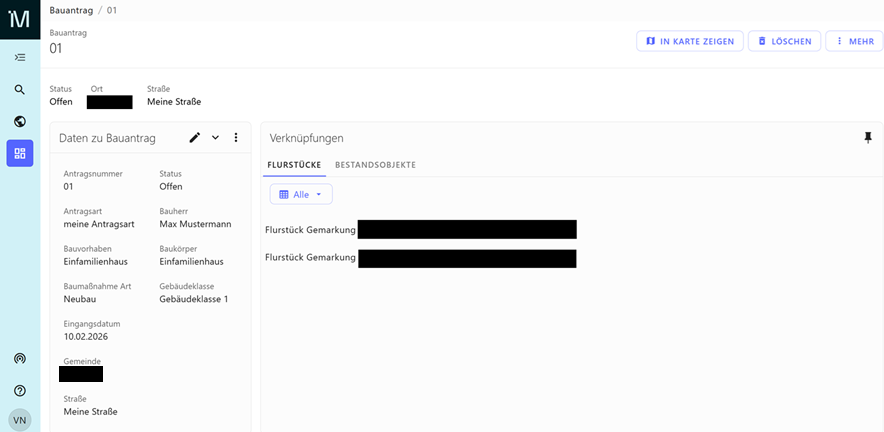The width and height of the screenshot is (884, 432).
Task: Open first Flurstück Gemarkung entry
Action: point(421,230)
